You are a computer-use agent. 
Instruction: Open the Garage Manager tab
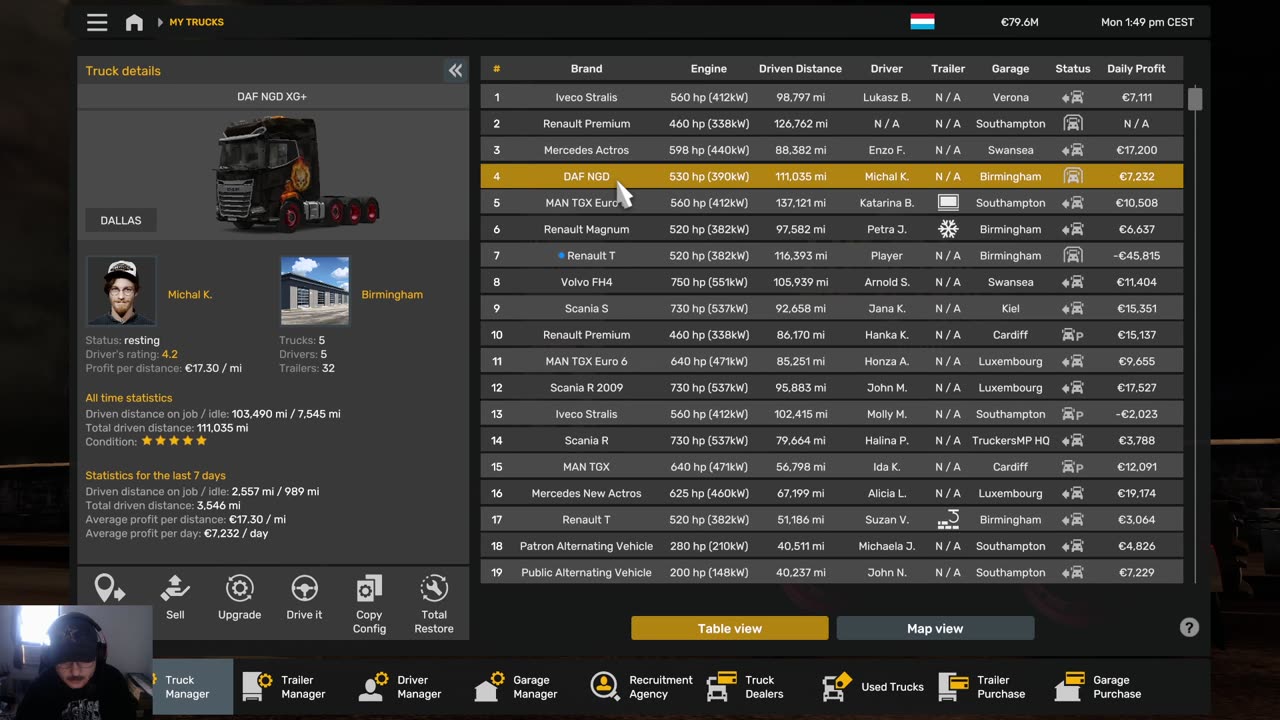[x=517, y=687]
